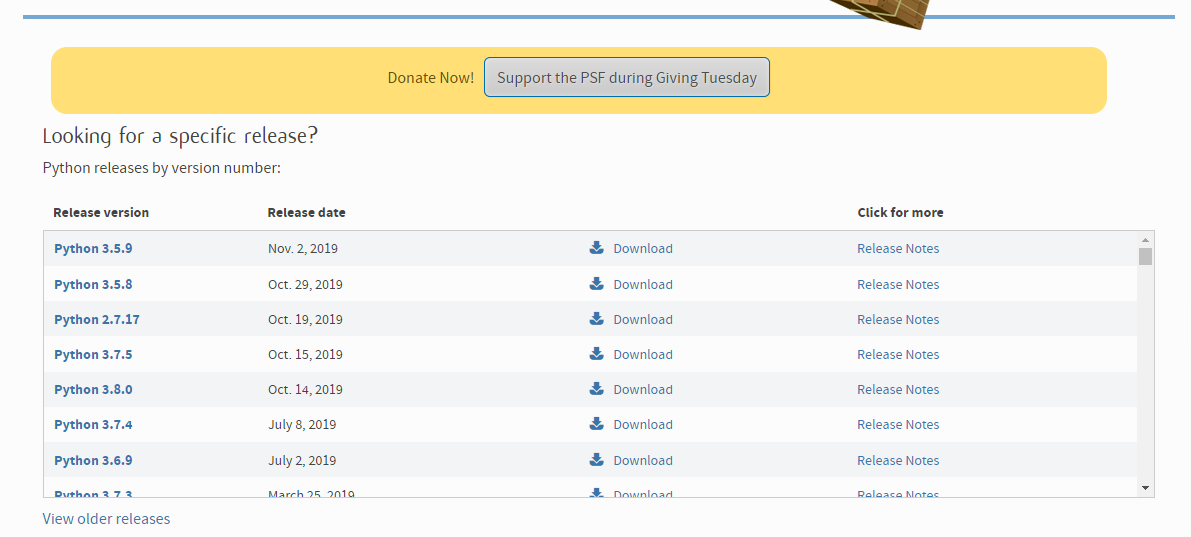Select the date Oct. 15, 2019

305,354
